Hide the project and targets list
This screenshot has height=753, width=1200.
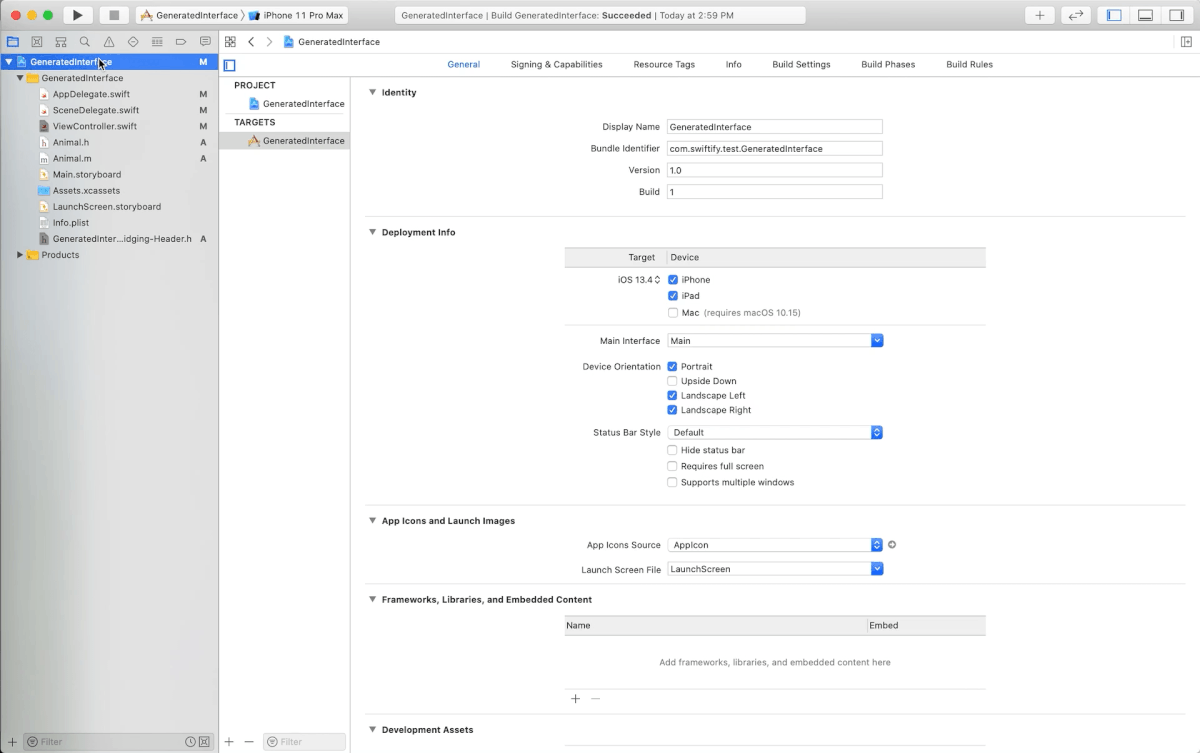tap(230, 65)
